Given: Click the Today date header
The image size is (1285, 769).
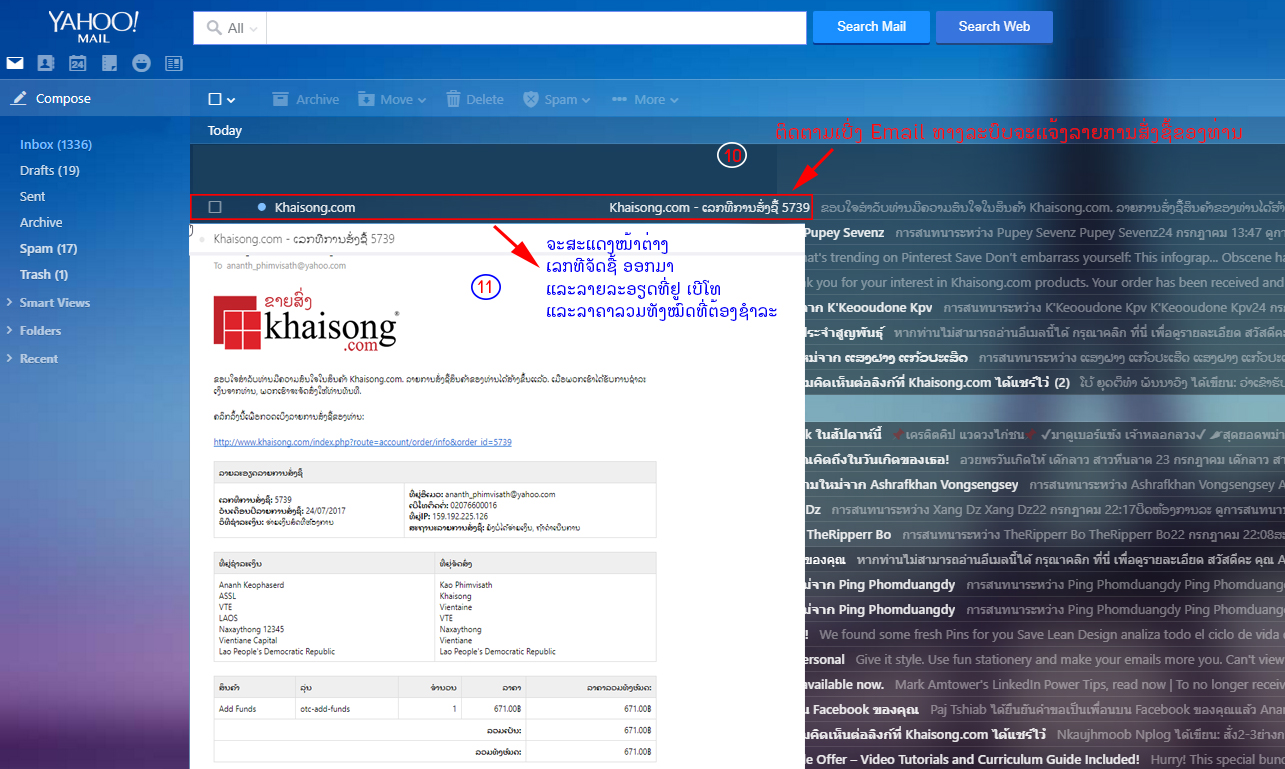Looking at the screenshot, I should click(x=225, y=130).
